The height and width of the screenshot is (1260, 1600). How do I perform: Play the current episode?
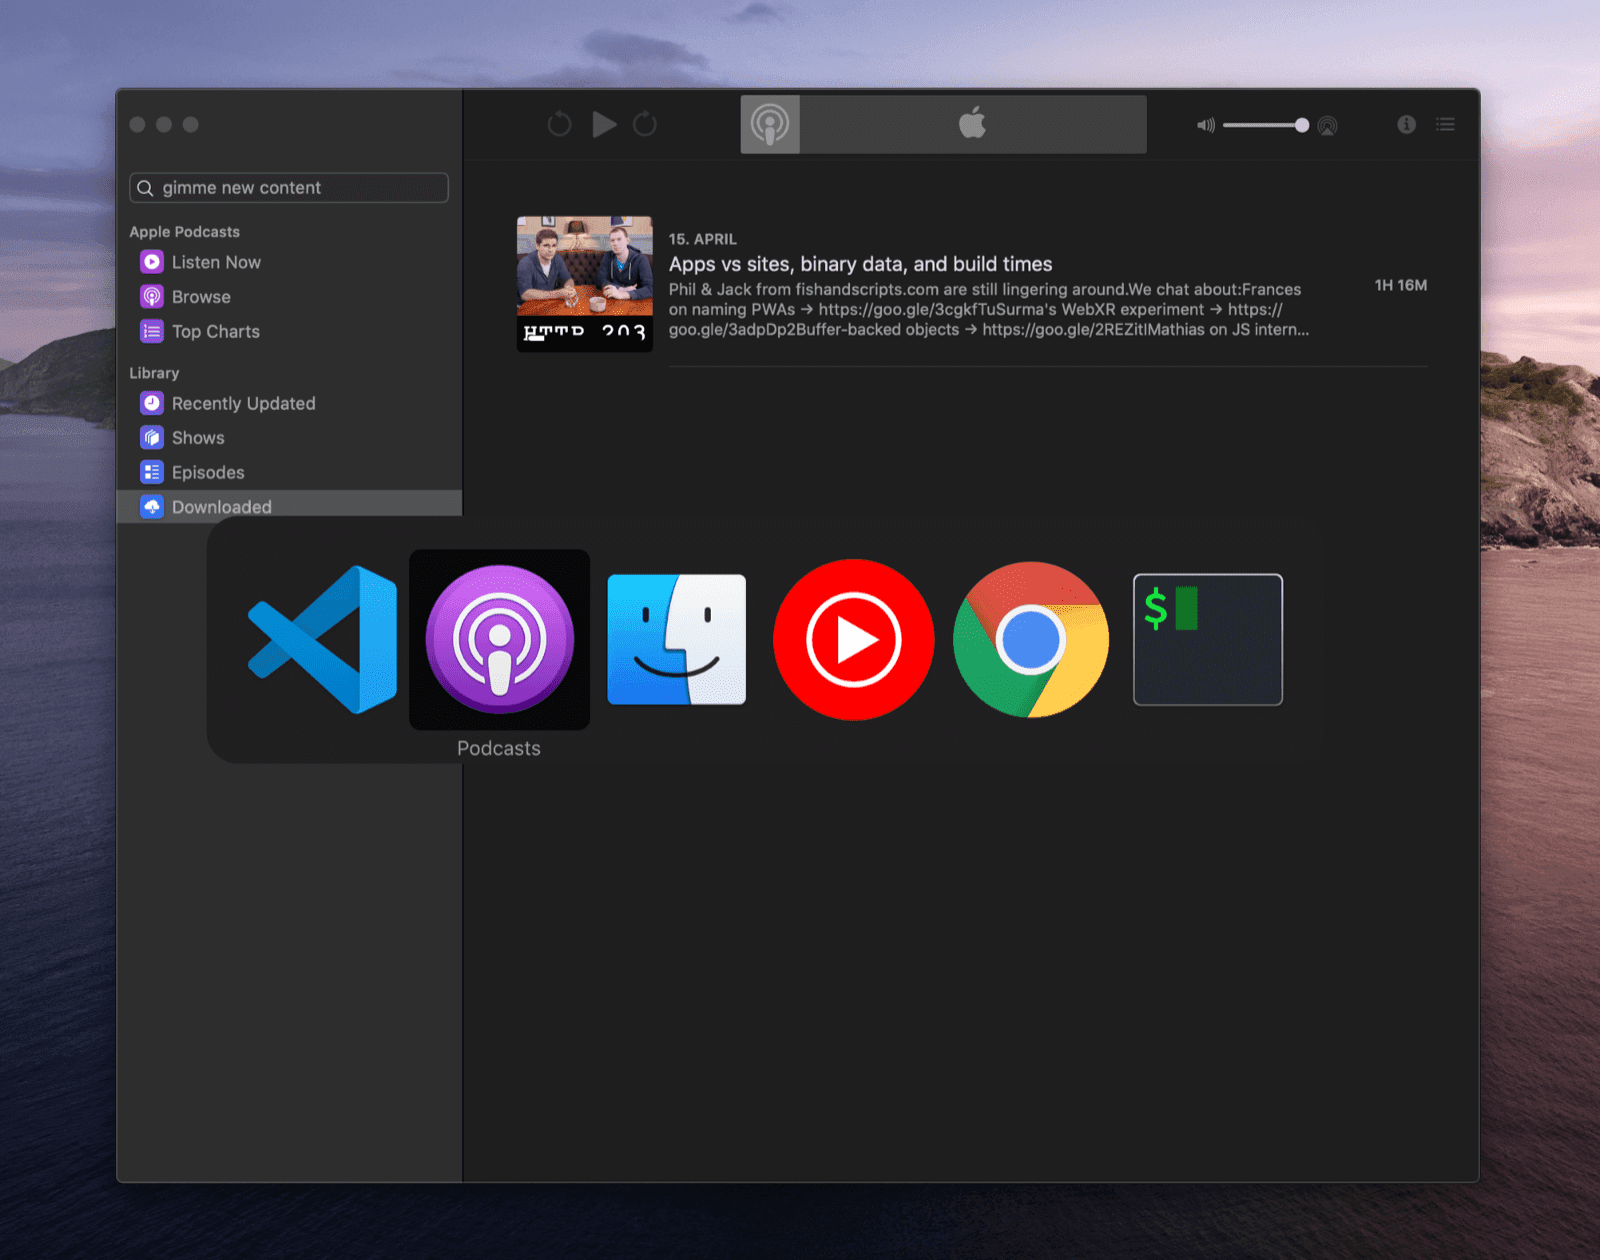[603, 124]
